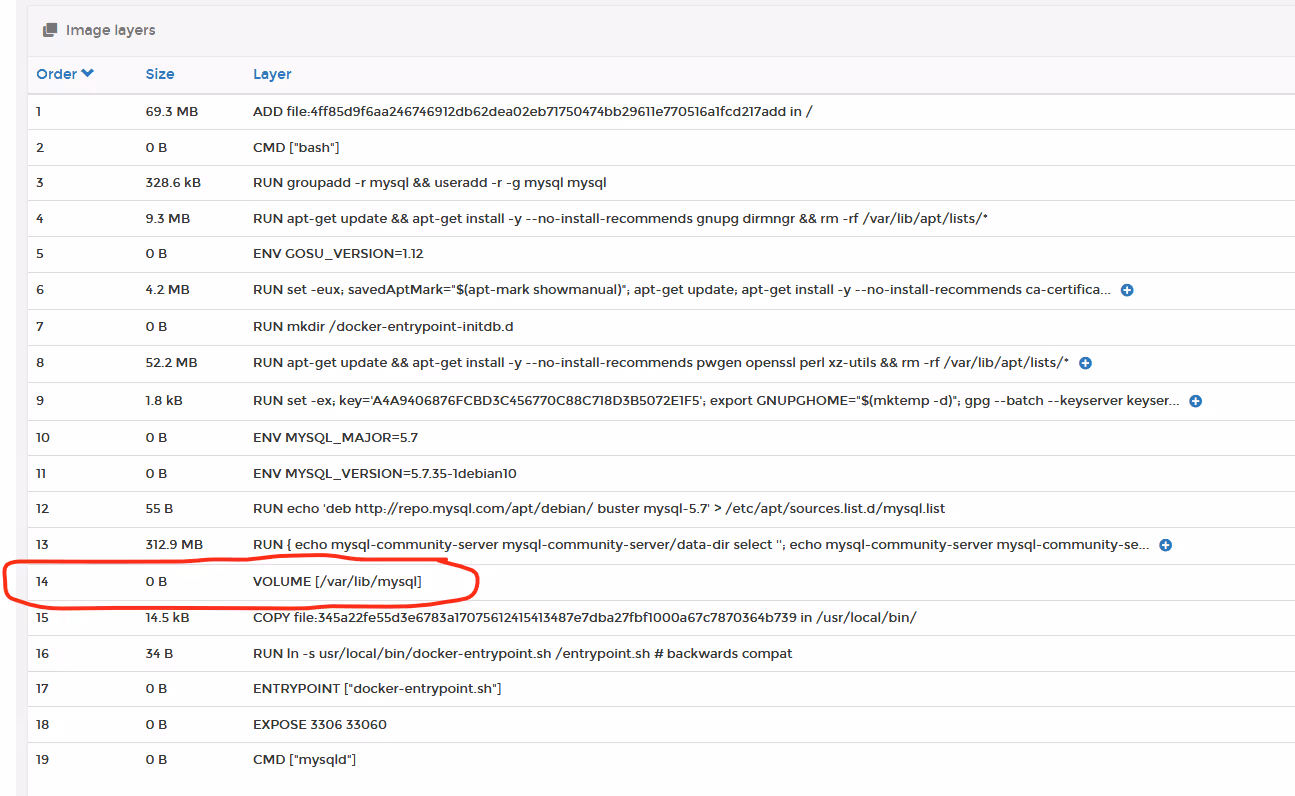
Task: Click the RUN echo deb repo.mysql.com layer
Action: pyautogui.click(x=599, y=508)
